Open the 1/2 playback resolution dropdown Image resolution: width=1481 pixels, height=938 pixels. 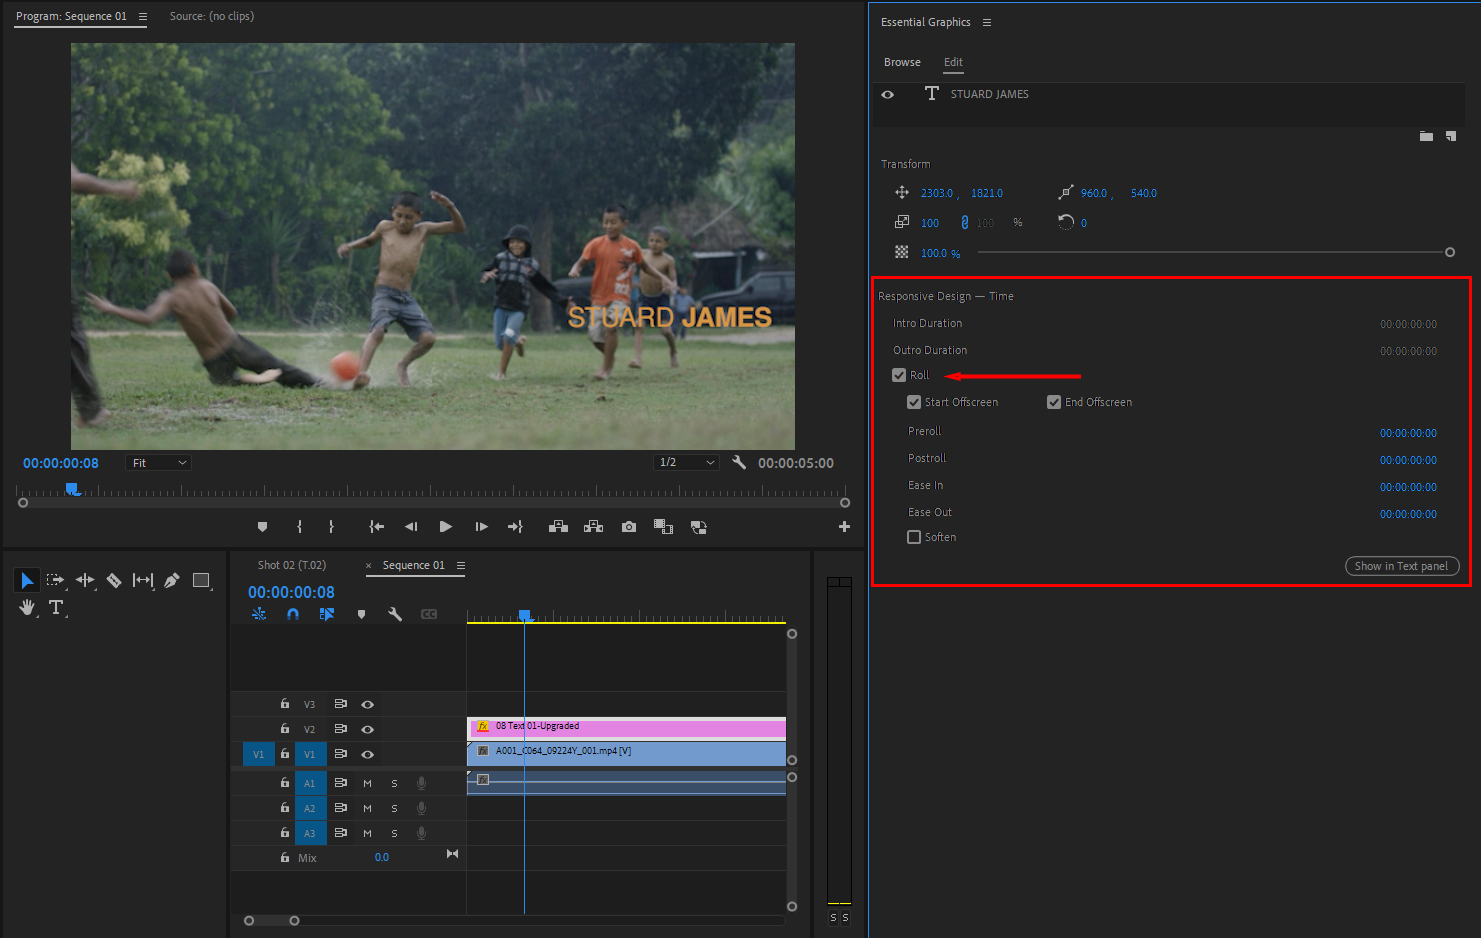pyautogui.click(x=686, y=462)
